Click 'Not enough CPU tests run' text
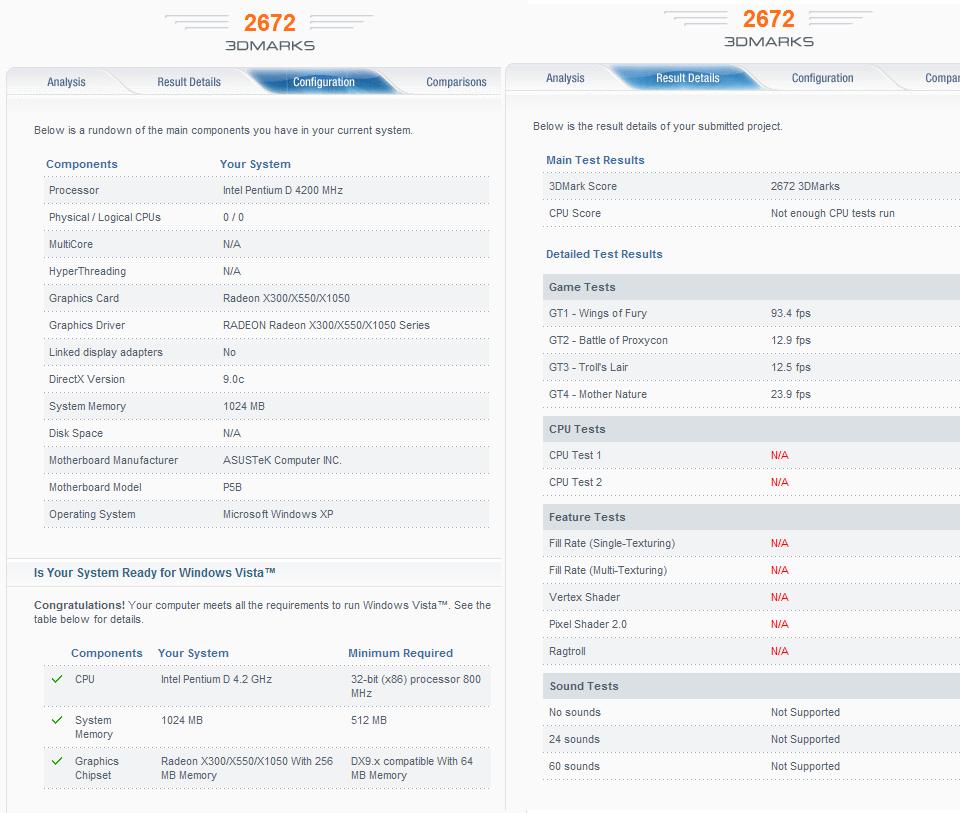The height and width of the screenshot is (813, 960). click(x=833, y=213)
